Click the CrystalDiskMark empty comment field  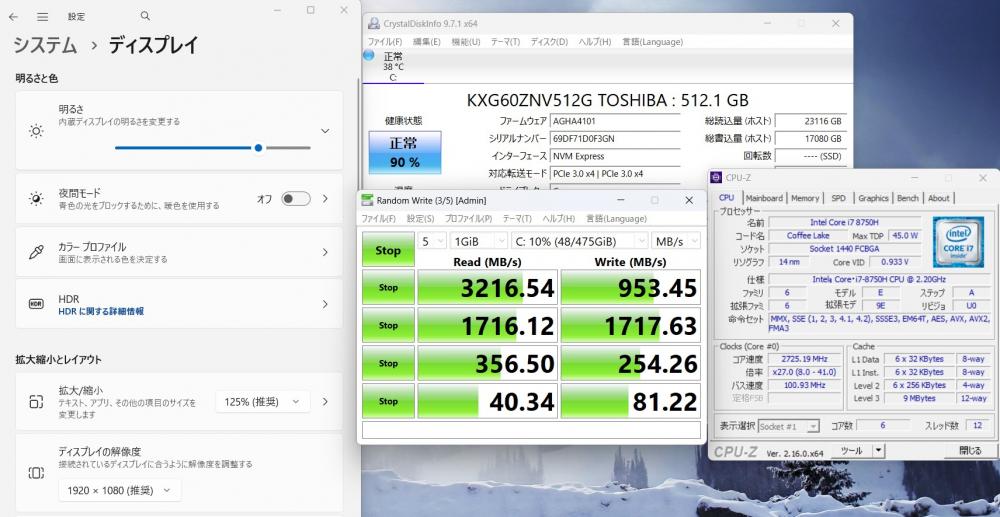click(x=531, y=430)
